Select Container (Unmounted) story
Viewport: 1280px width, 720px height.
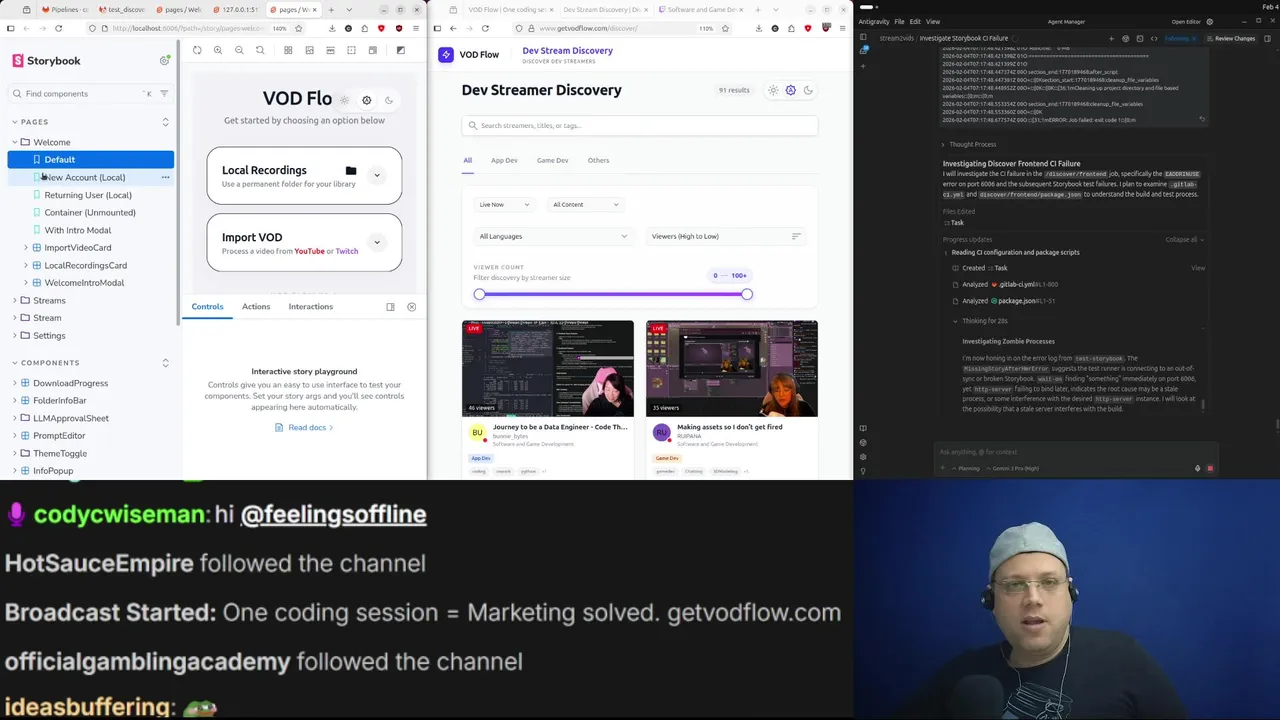pos(90,213)
